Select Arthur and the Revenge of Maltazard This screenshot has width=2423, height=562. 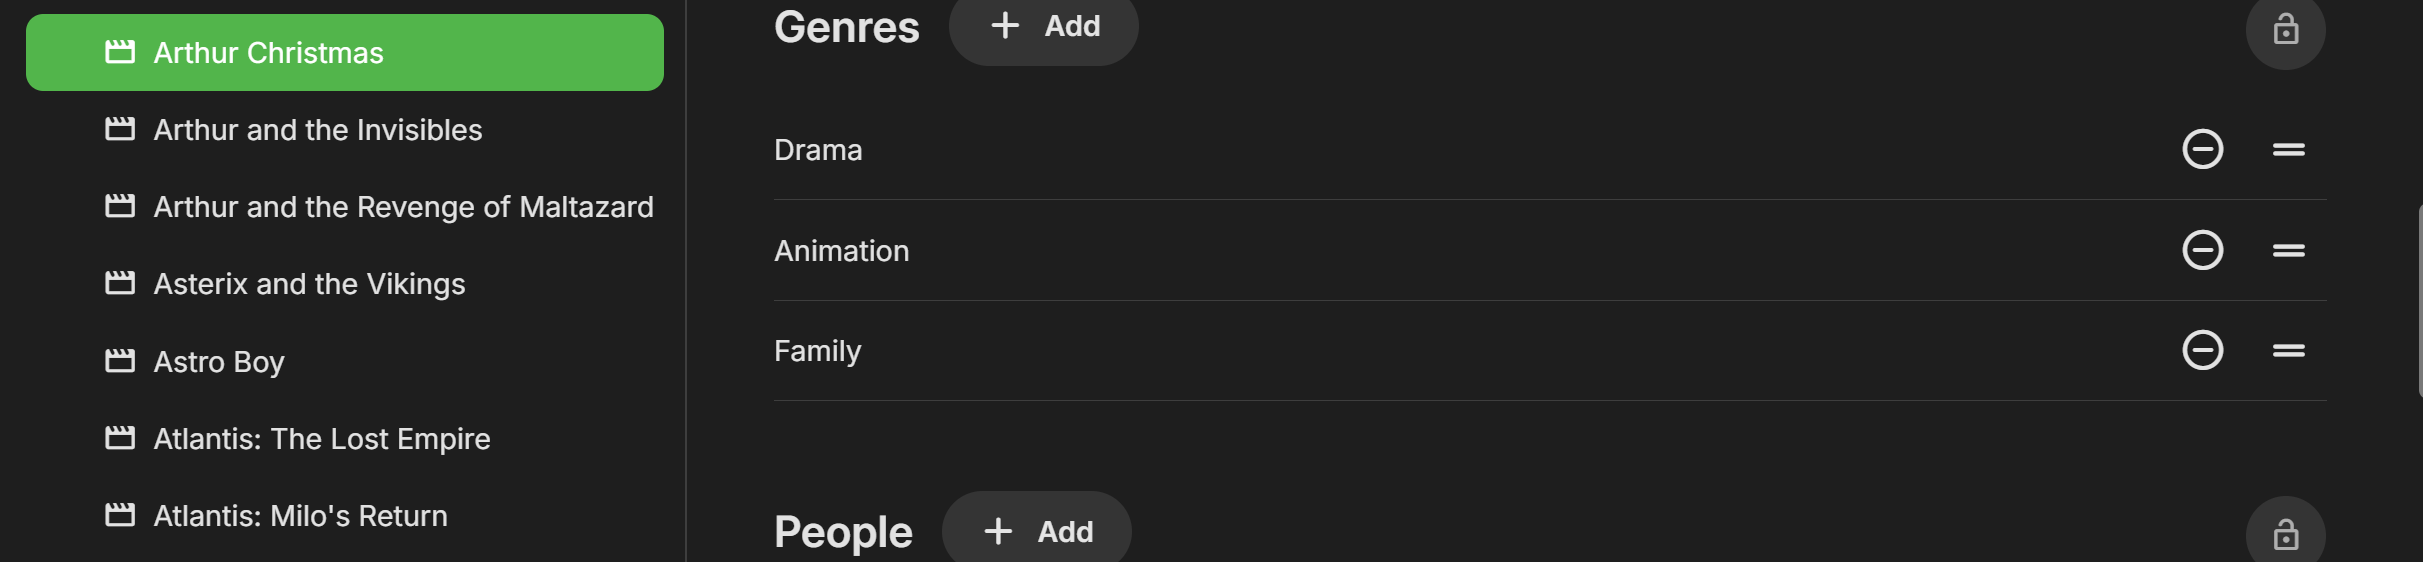point(403,207)
